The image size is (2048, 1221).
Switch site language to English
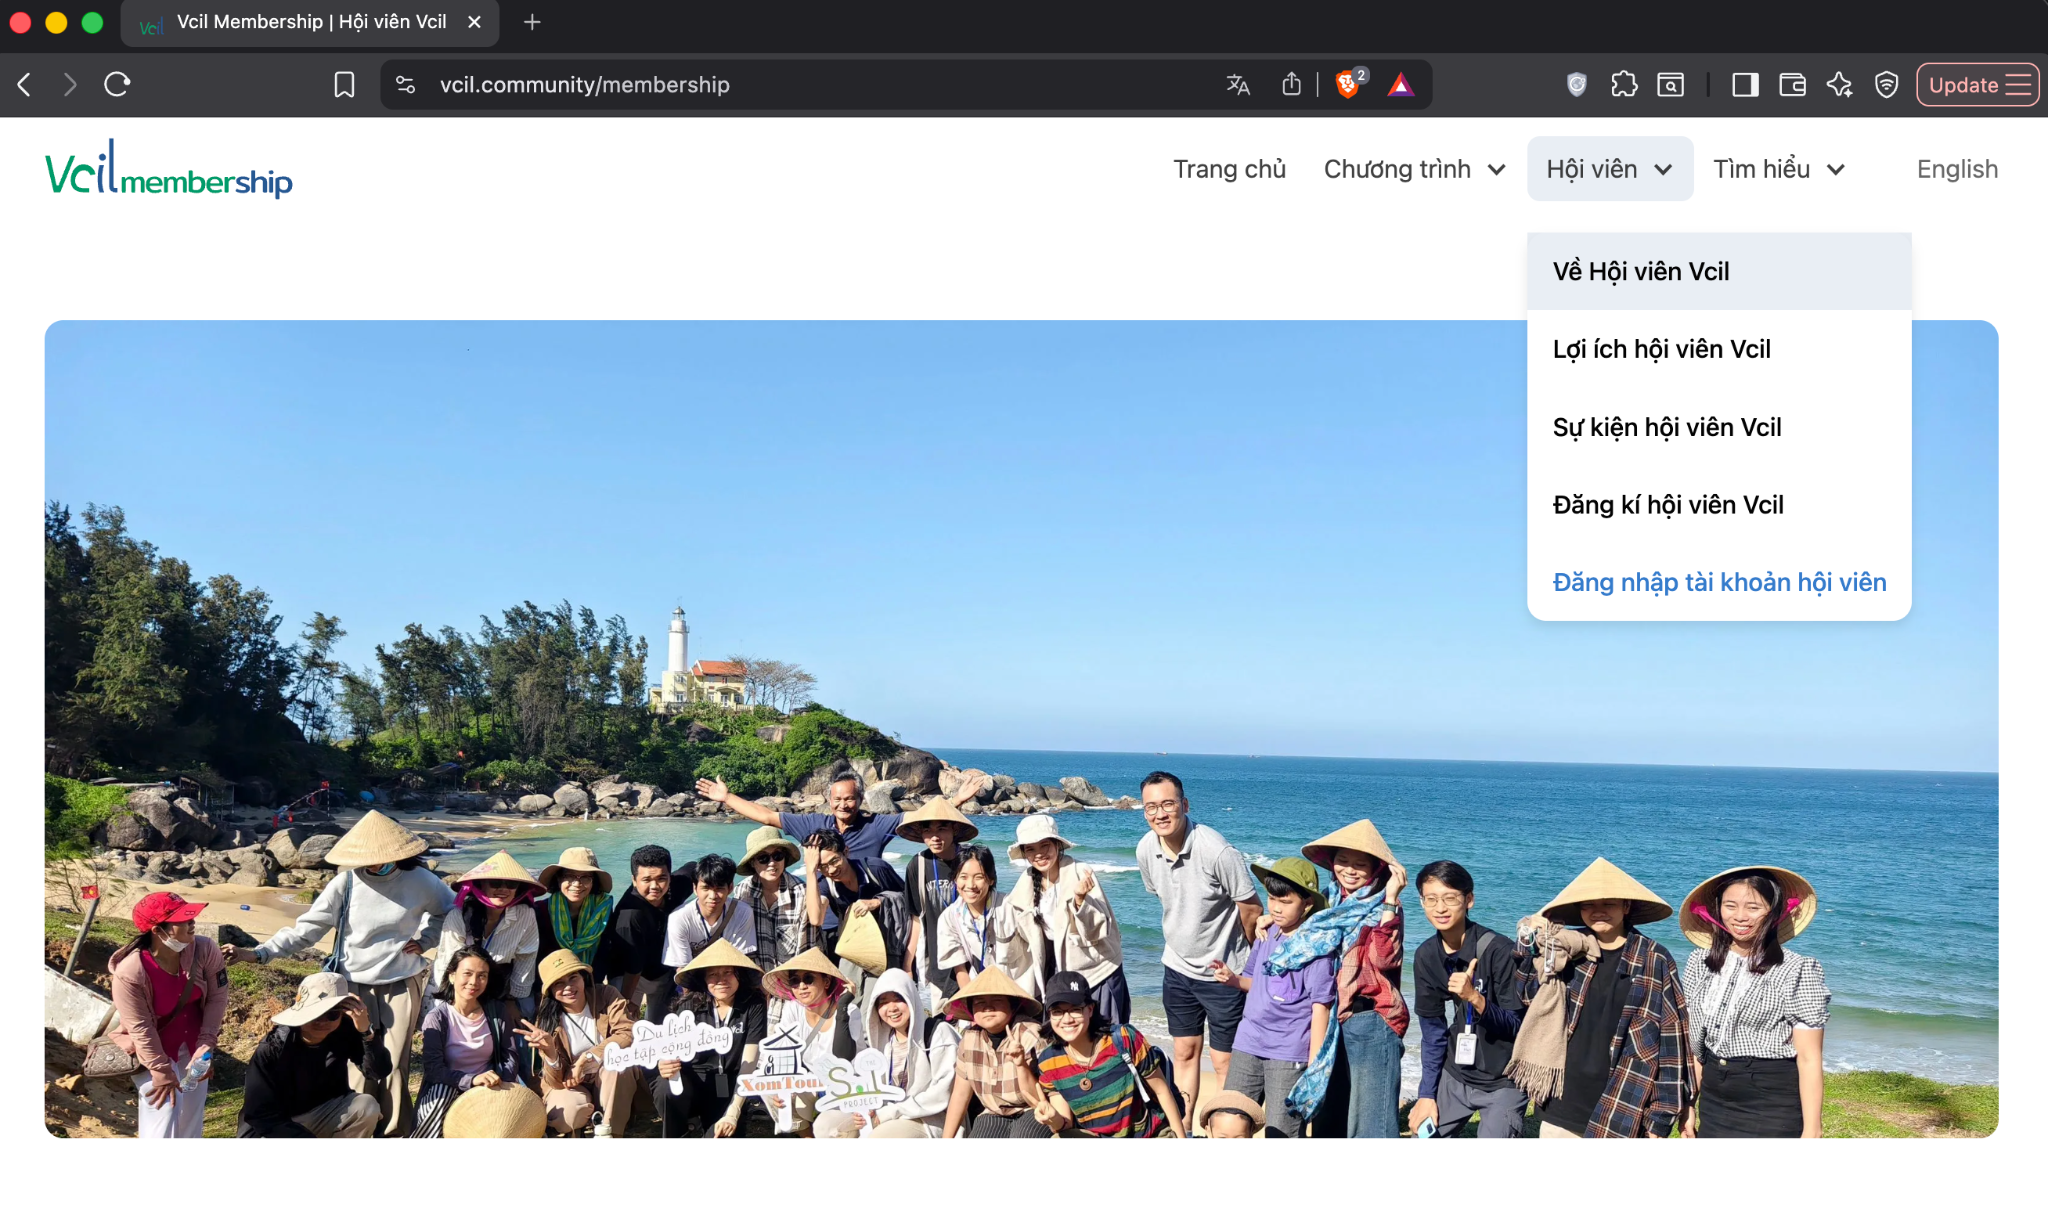1957,169
